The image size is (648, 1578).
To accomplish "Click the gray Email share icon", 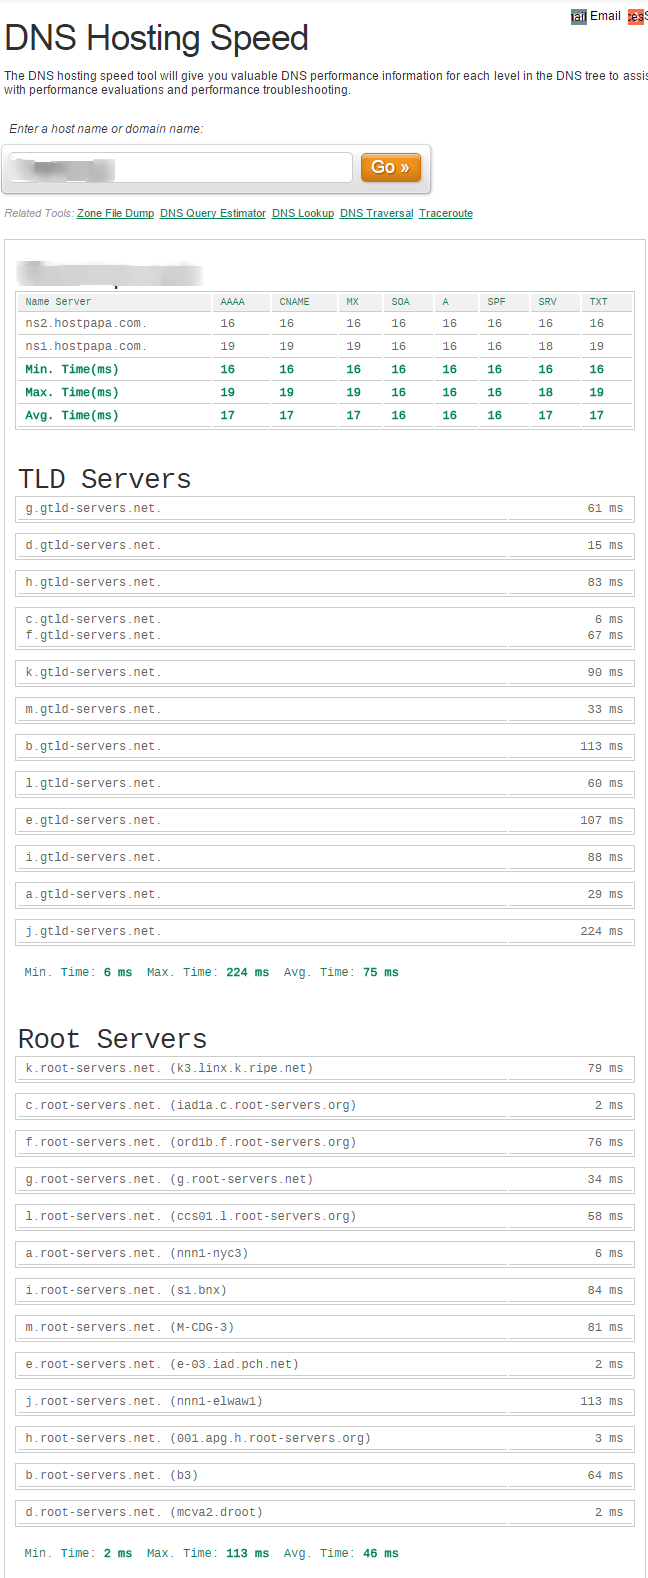I will (578, 17).
